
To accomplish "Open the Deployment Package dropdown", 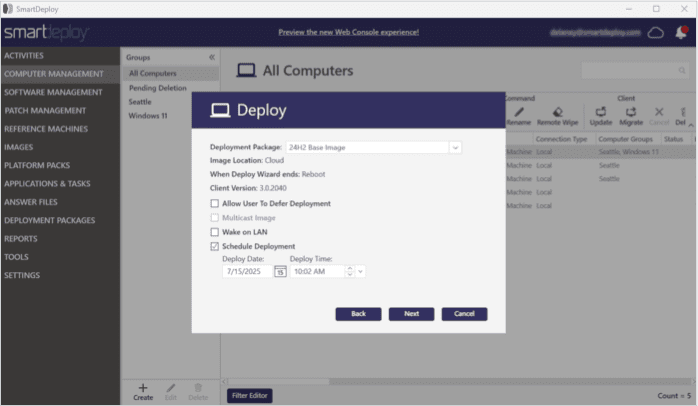I will [455, 147].
